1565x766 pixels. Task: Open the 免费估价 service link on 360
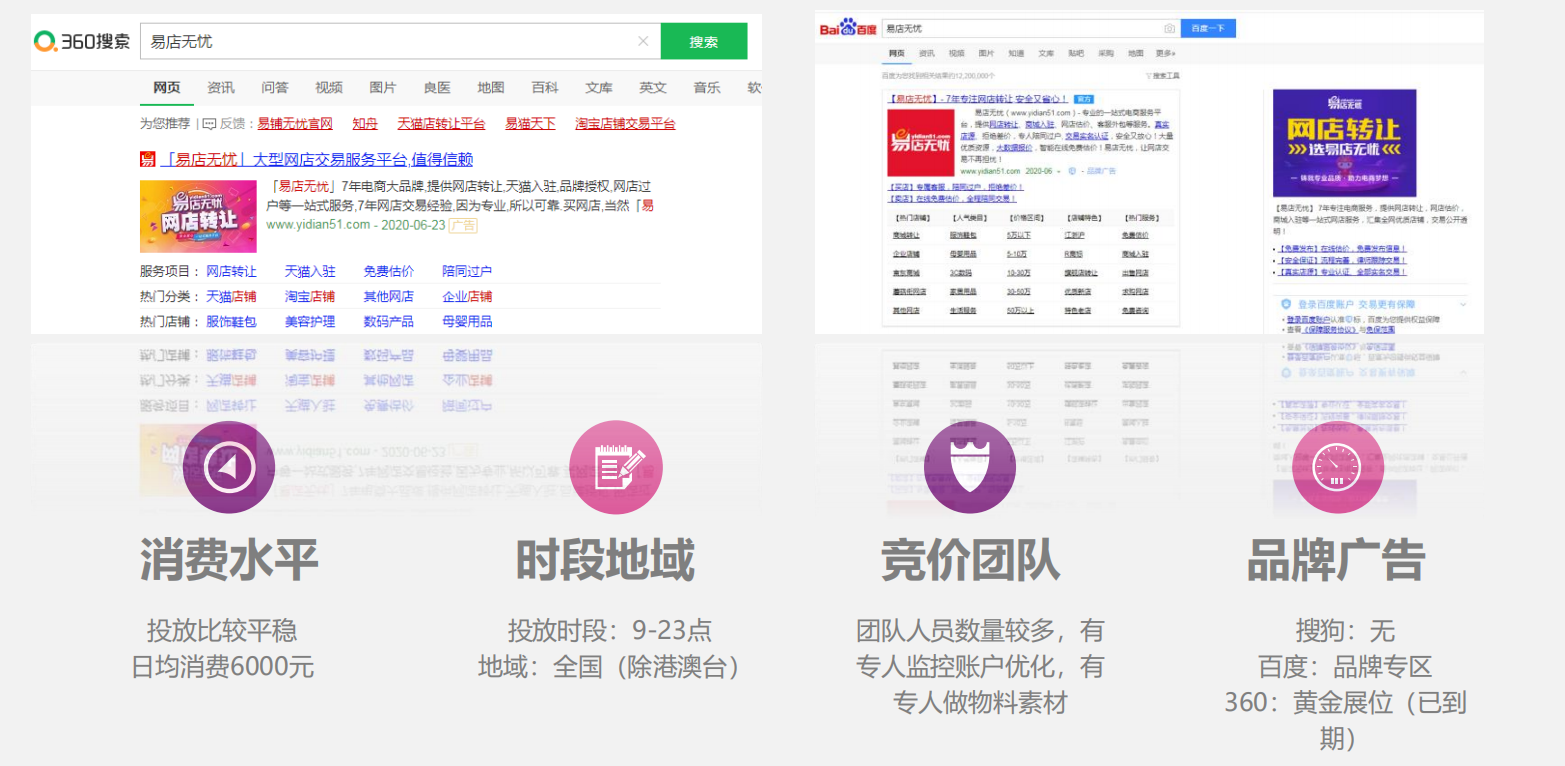tap(389, 272)
